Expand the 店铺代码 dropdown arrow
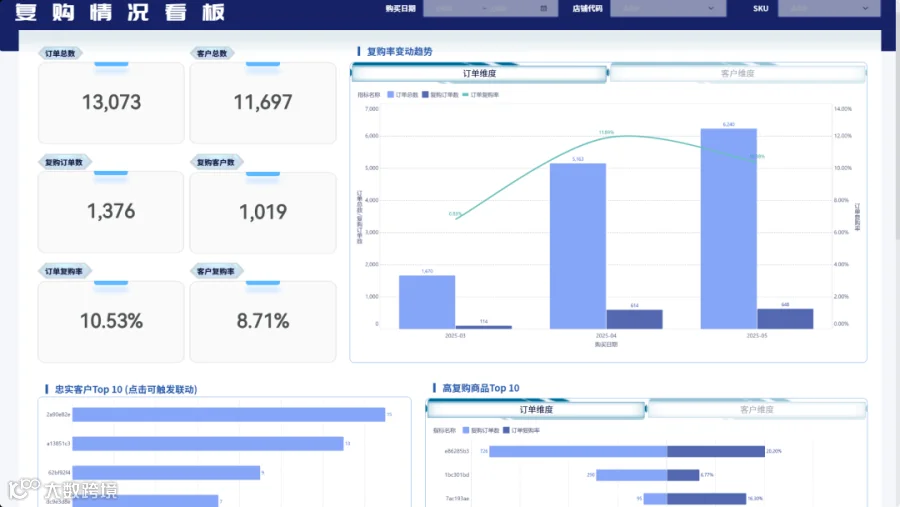This screenshot has width=900, height=507. pyautogui.click(x=711, y=9)
